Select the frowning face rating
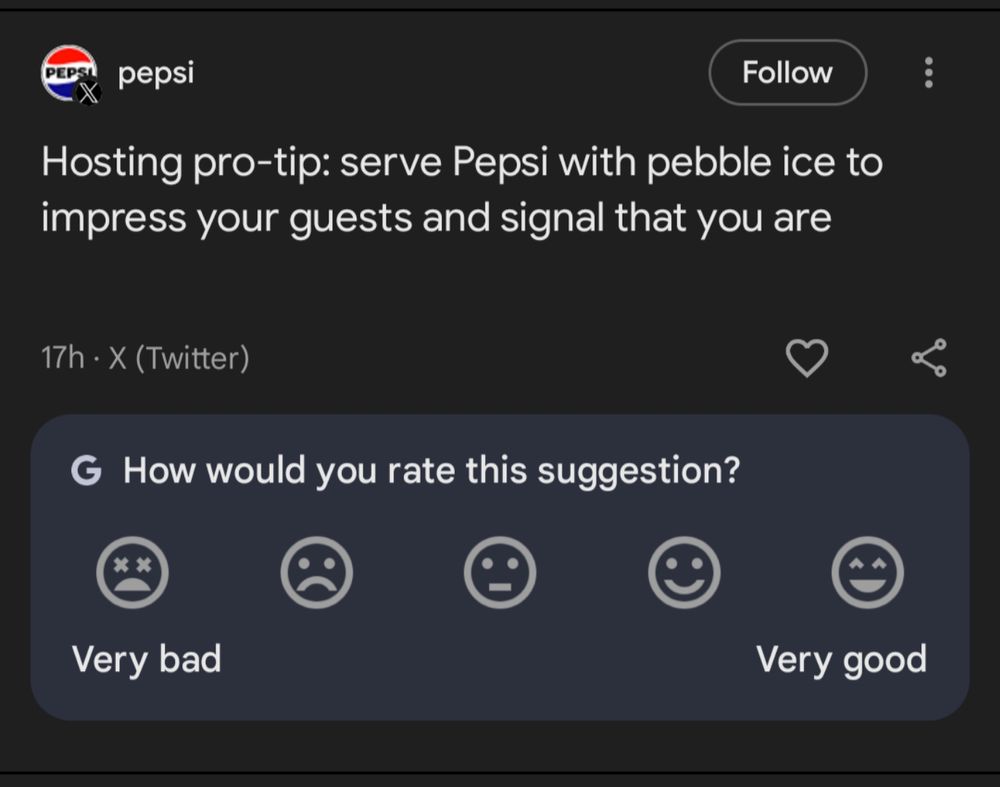1000x787 pixels. (316, 573)
